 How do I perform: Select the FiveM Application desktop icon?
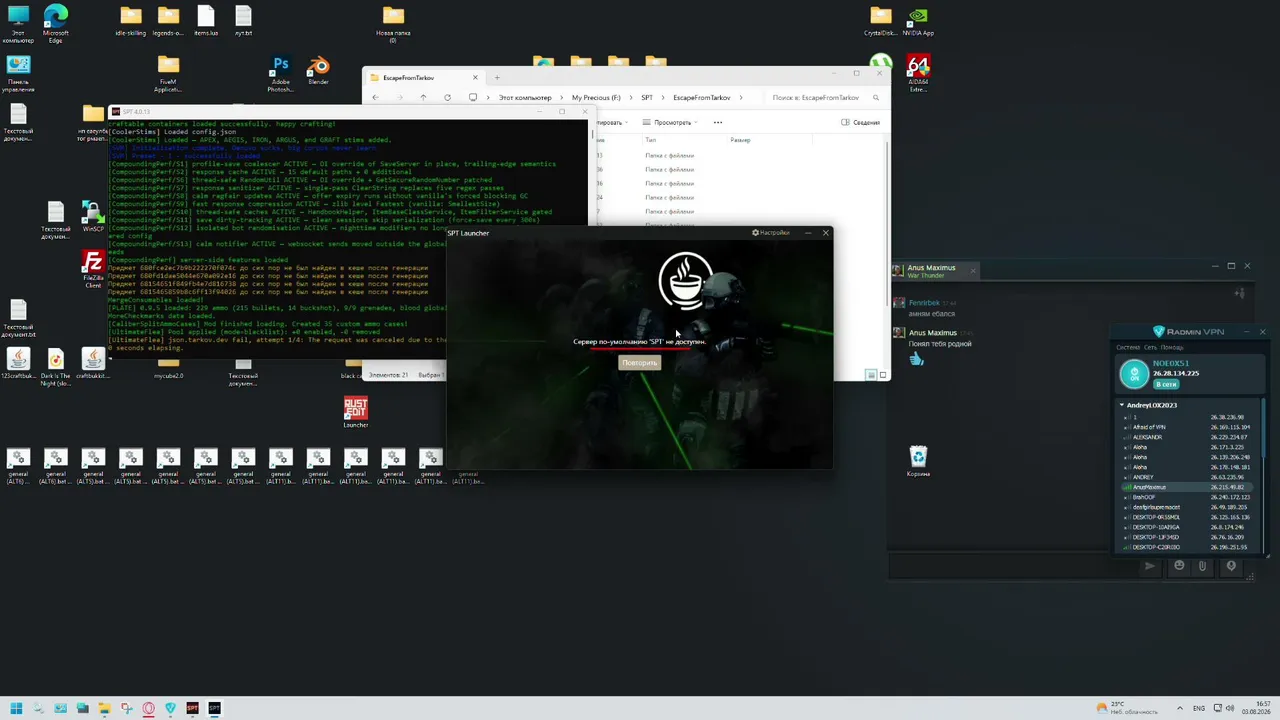click(168, 74)
